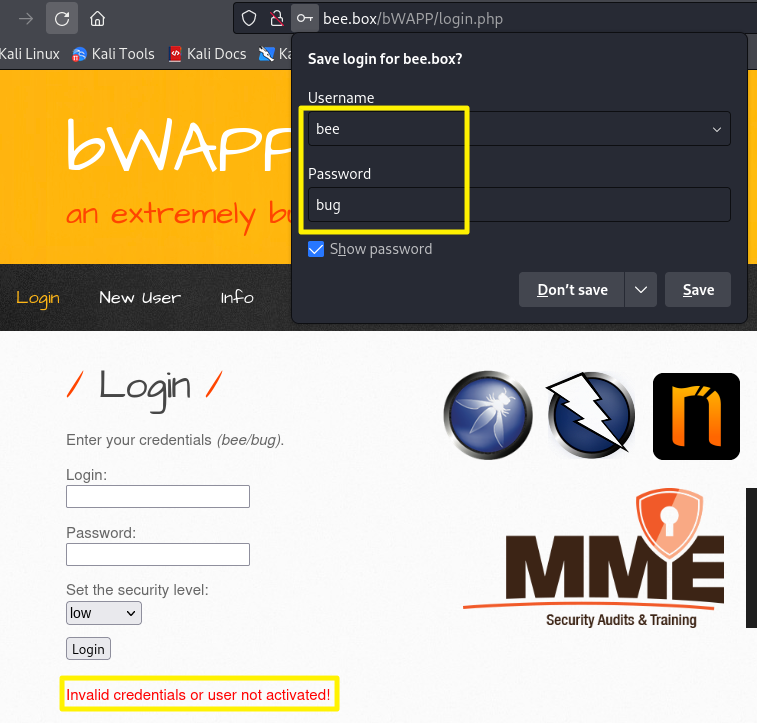The width and height of the screenshot is (757, 723).
Task: Click the Kali Tools bookmark icon
Action: (79, 54)
